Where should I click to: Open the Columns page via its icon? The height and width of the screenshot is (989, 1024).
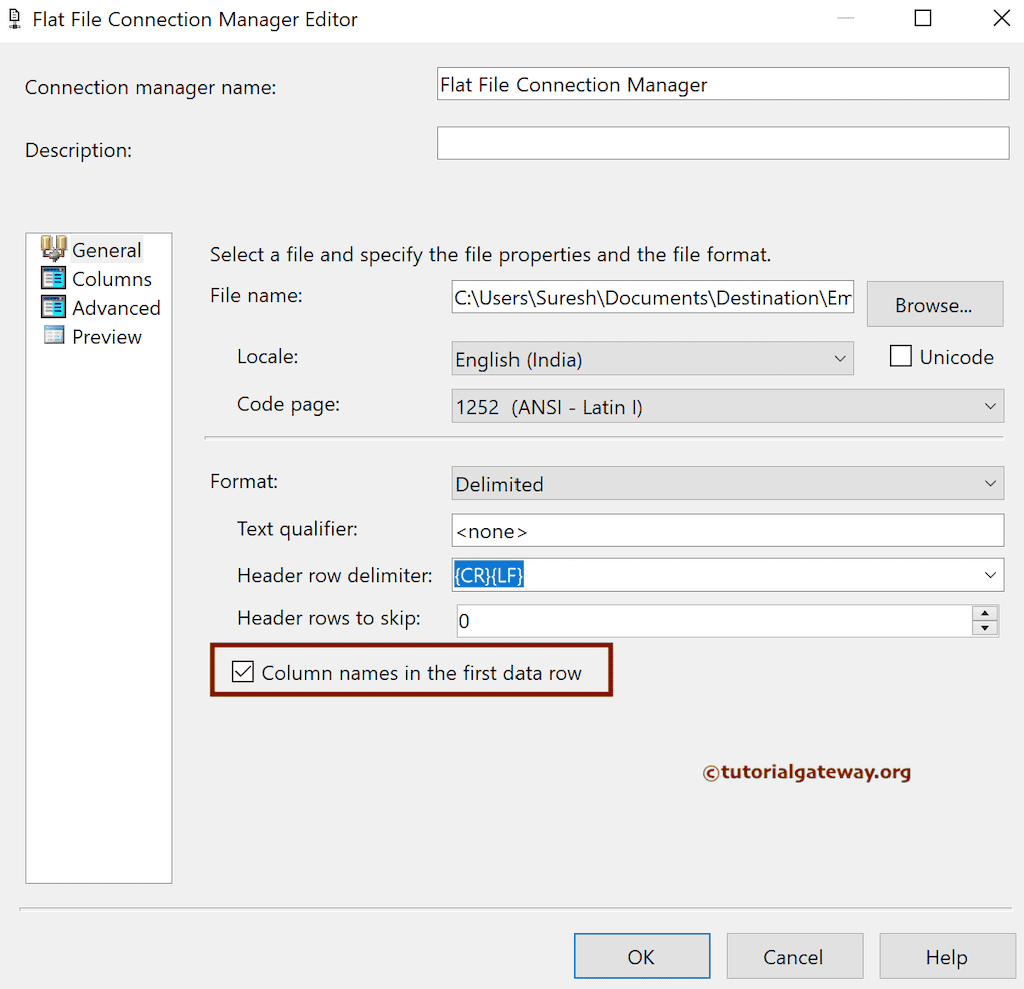(x=55, y=279)
